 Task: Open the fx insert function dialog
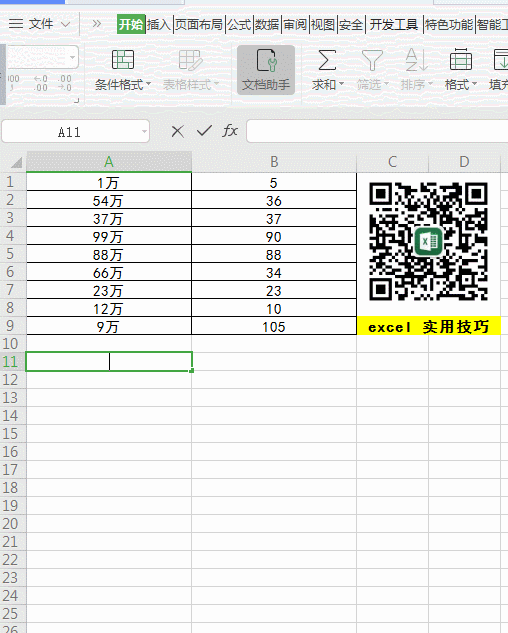(230, 130)
